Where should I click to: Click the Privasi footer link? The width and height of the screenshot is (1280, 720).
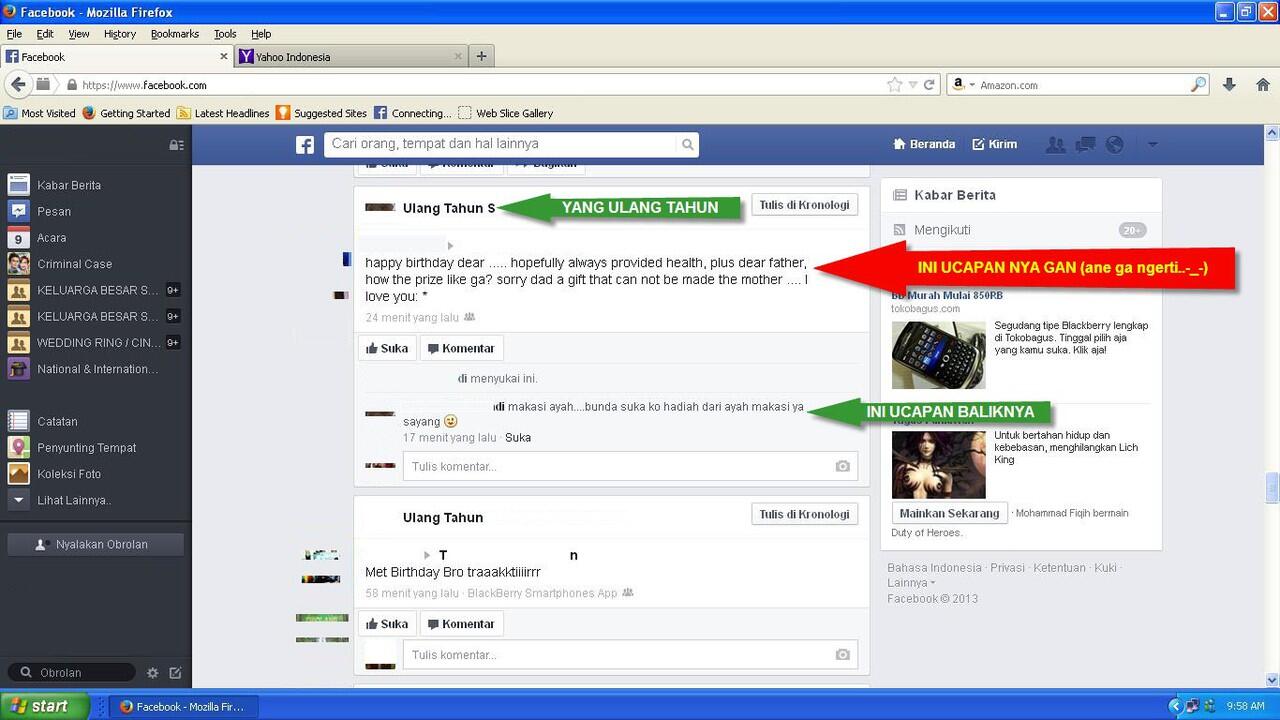[1007, 568]
